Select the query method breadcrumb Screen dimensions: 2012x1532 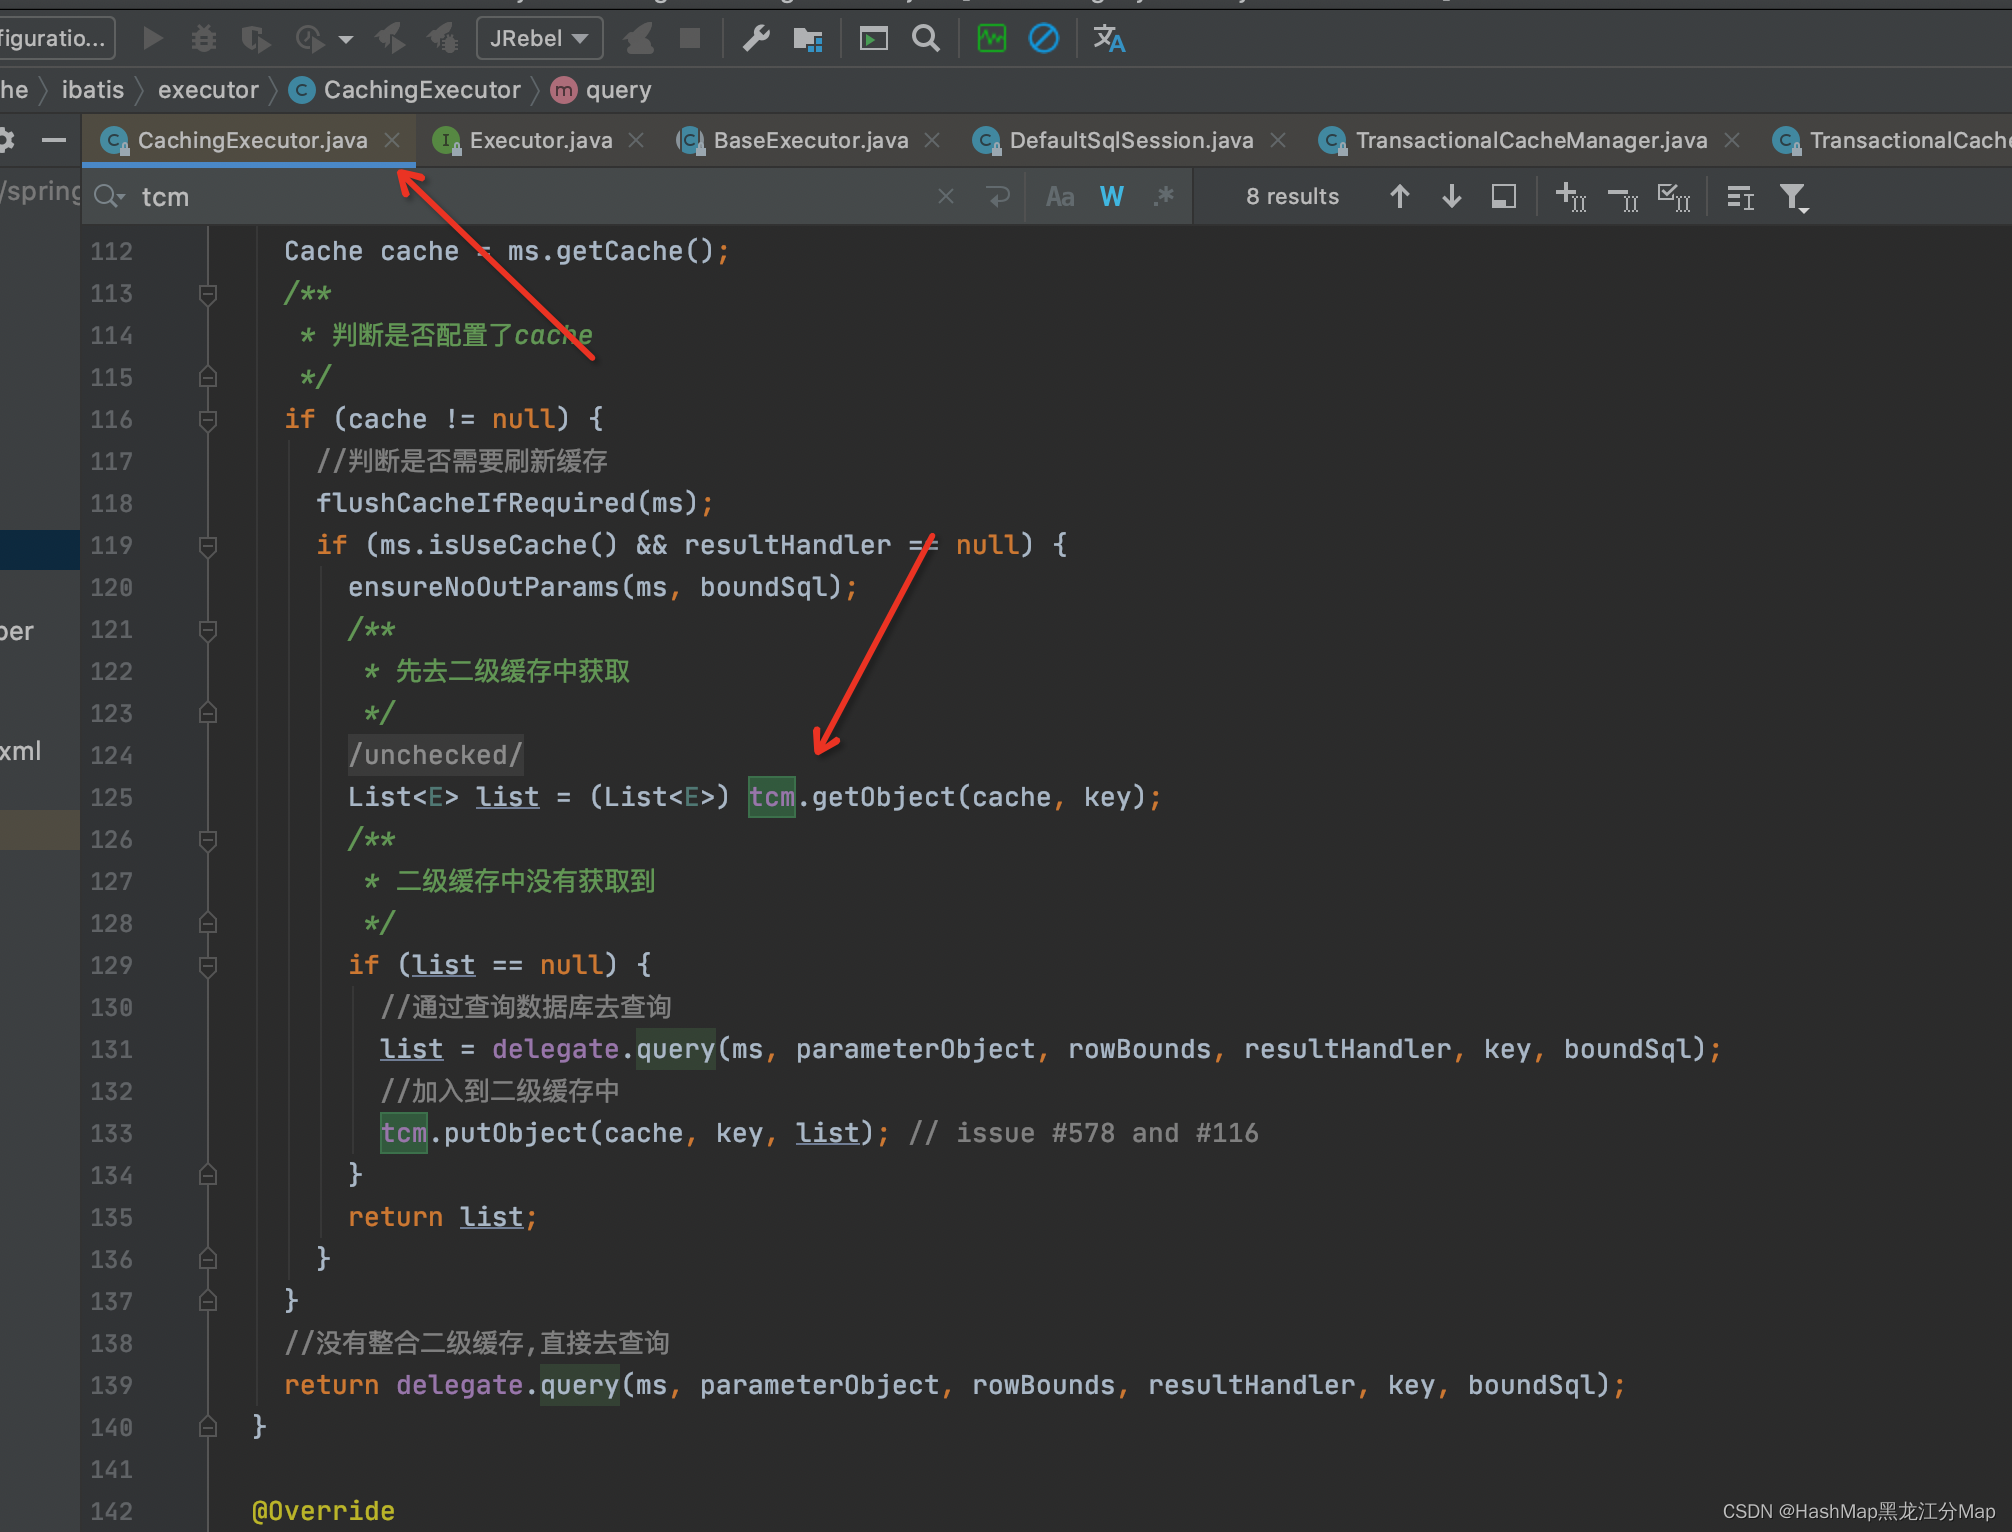pos(602,90)
